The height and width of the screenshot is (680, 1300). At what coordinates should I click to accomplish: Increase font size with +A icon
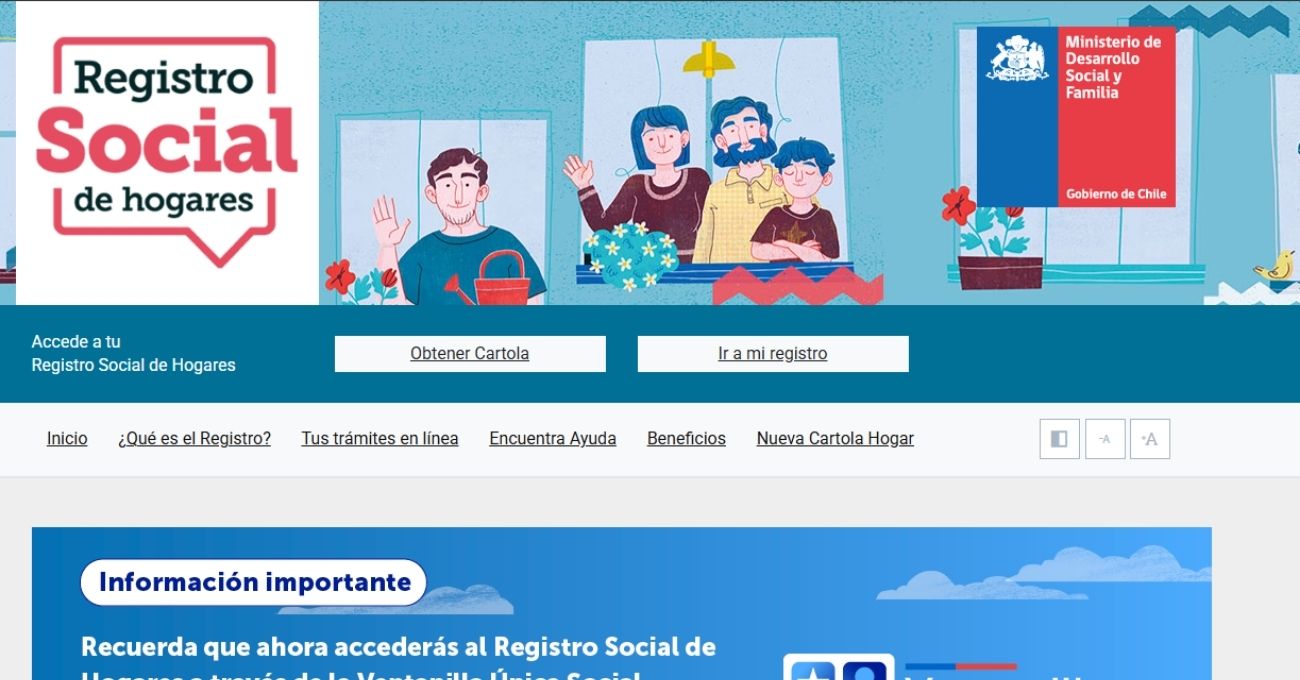1150,439
